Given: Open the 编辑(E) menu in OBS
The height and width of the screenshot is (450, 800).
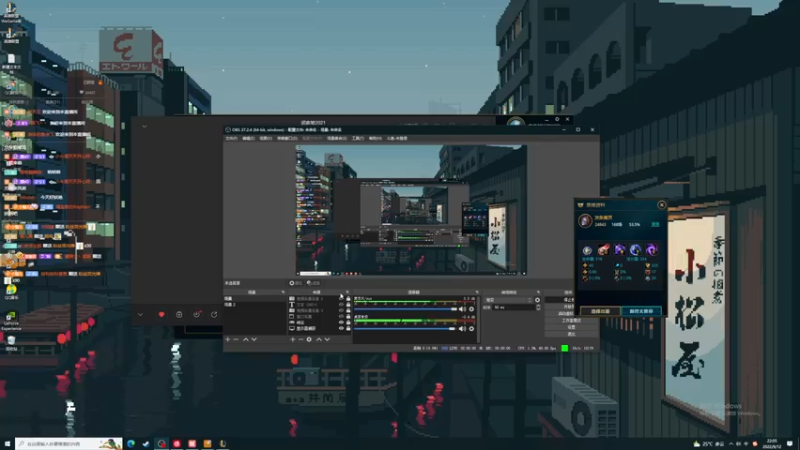Looking at the screenshot, I should (248, 138).
